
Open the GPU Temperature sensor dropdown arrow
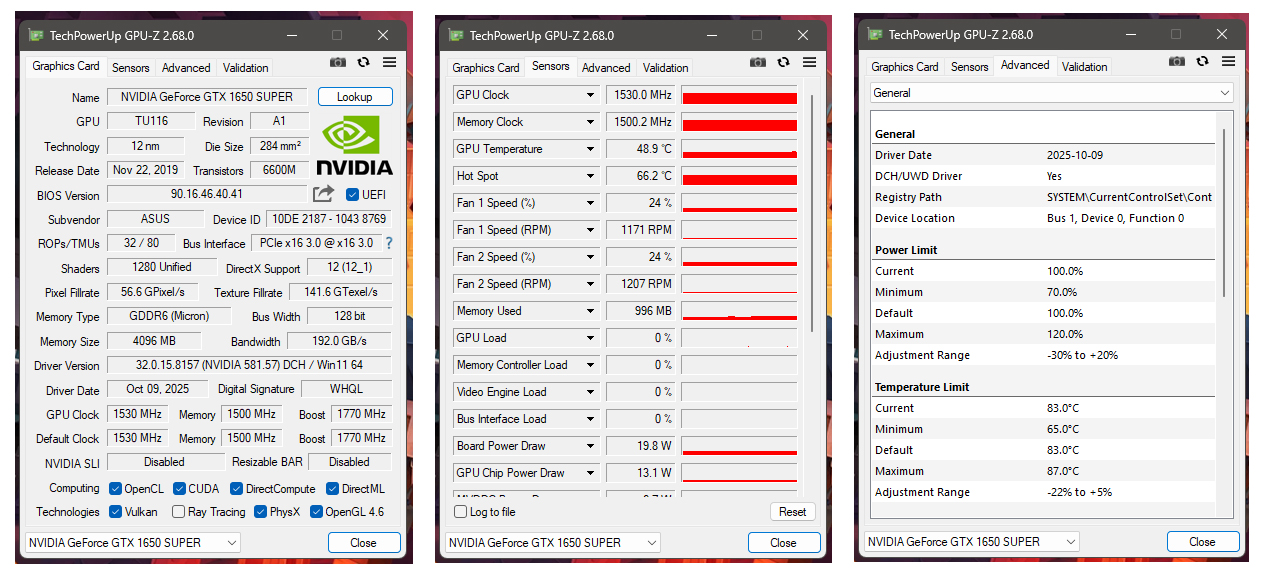point(590,150)
